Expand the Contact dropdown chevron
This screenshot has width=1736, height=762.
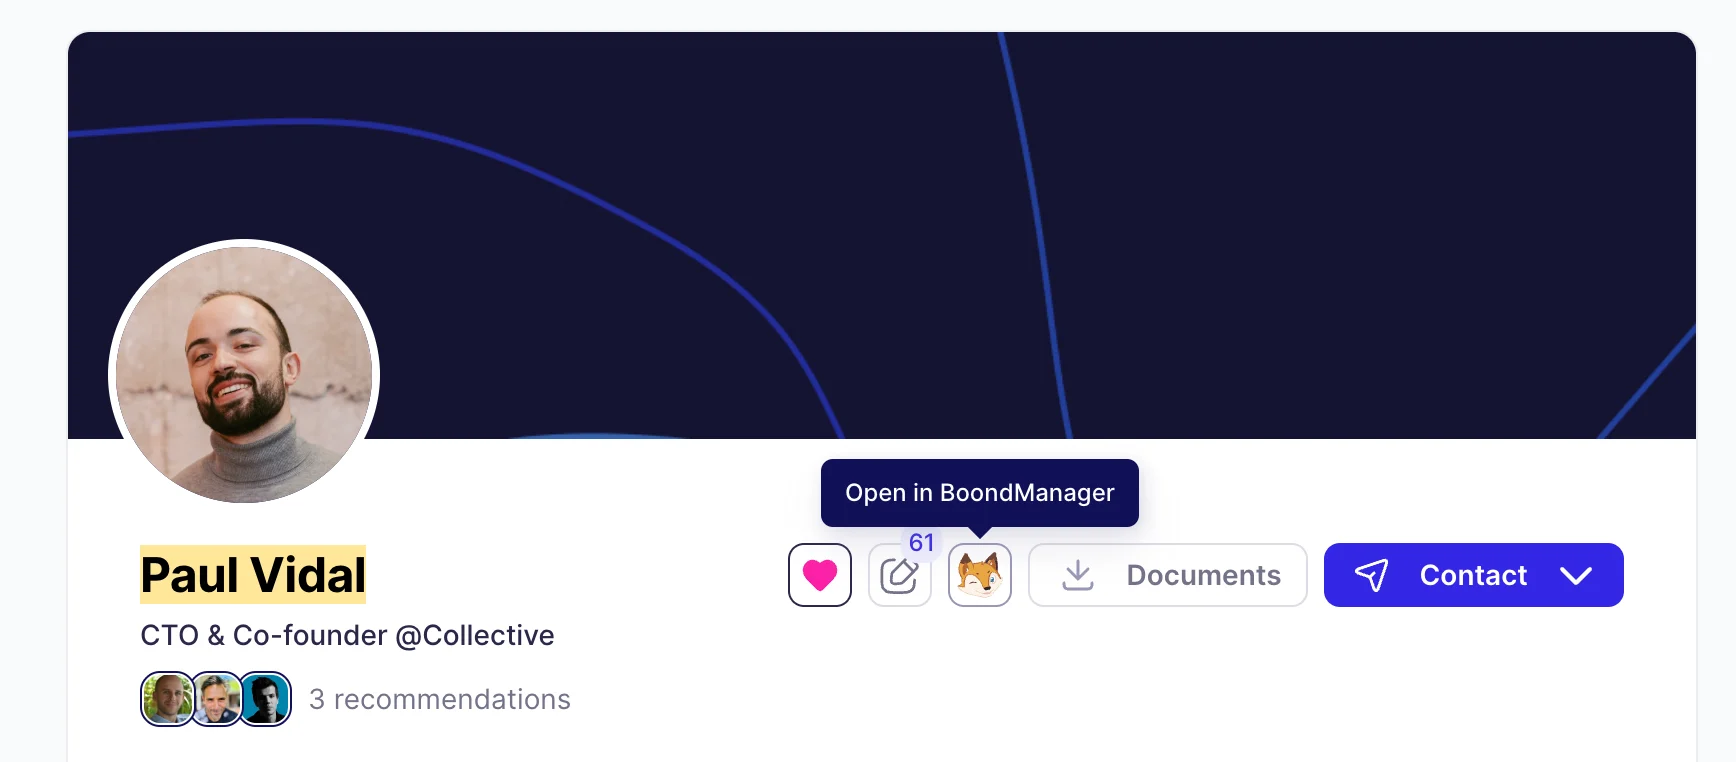tap(1576, 575)
